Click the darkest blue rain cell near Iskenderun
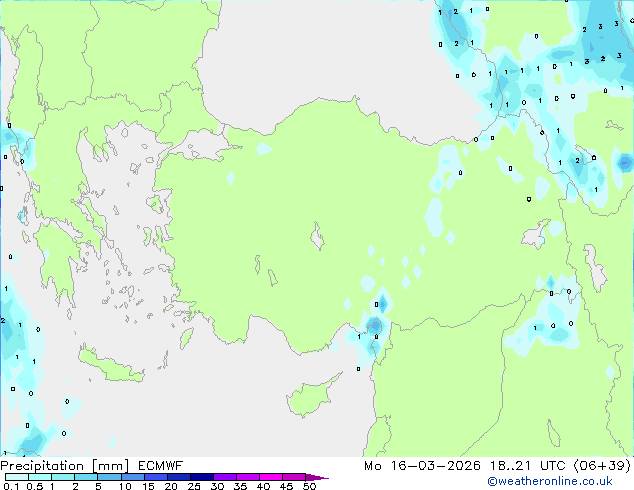The height and width of the screenshot is (490, 634). [374, 325]
